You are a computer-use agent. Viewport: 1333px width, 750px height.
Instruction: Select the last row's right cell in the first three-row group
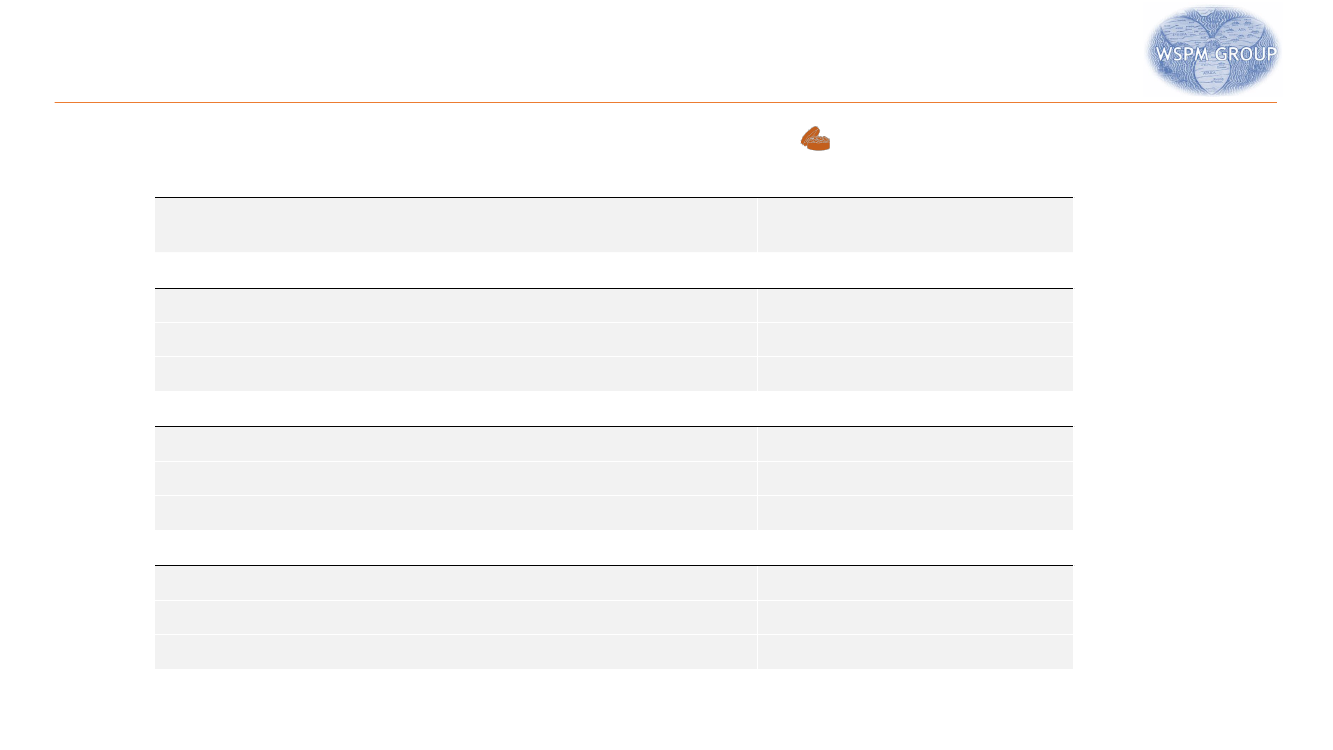click(915, 374)
